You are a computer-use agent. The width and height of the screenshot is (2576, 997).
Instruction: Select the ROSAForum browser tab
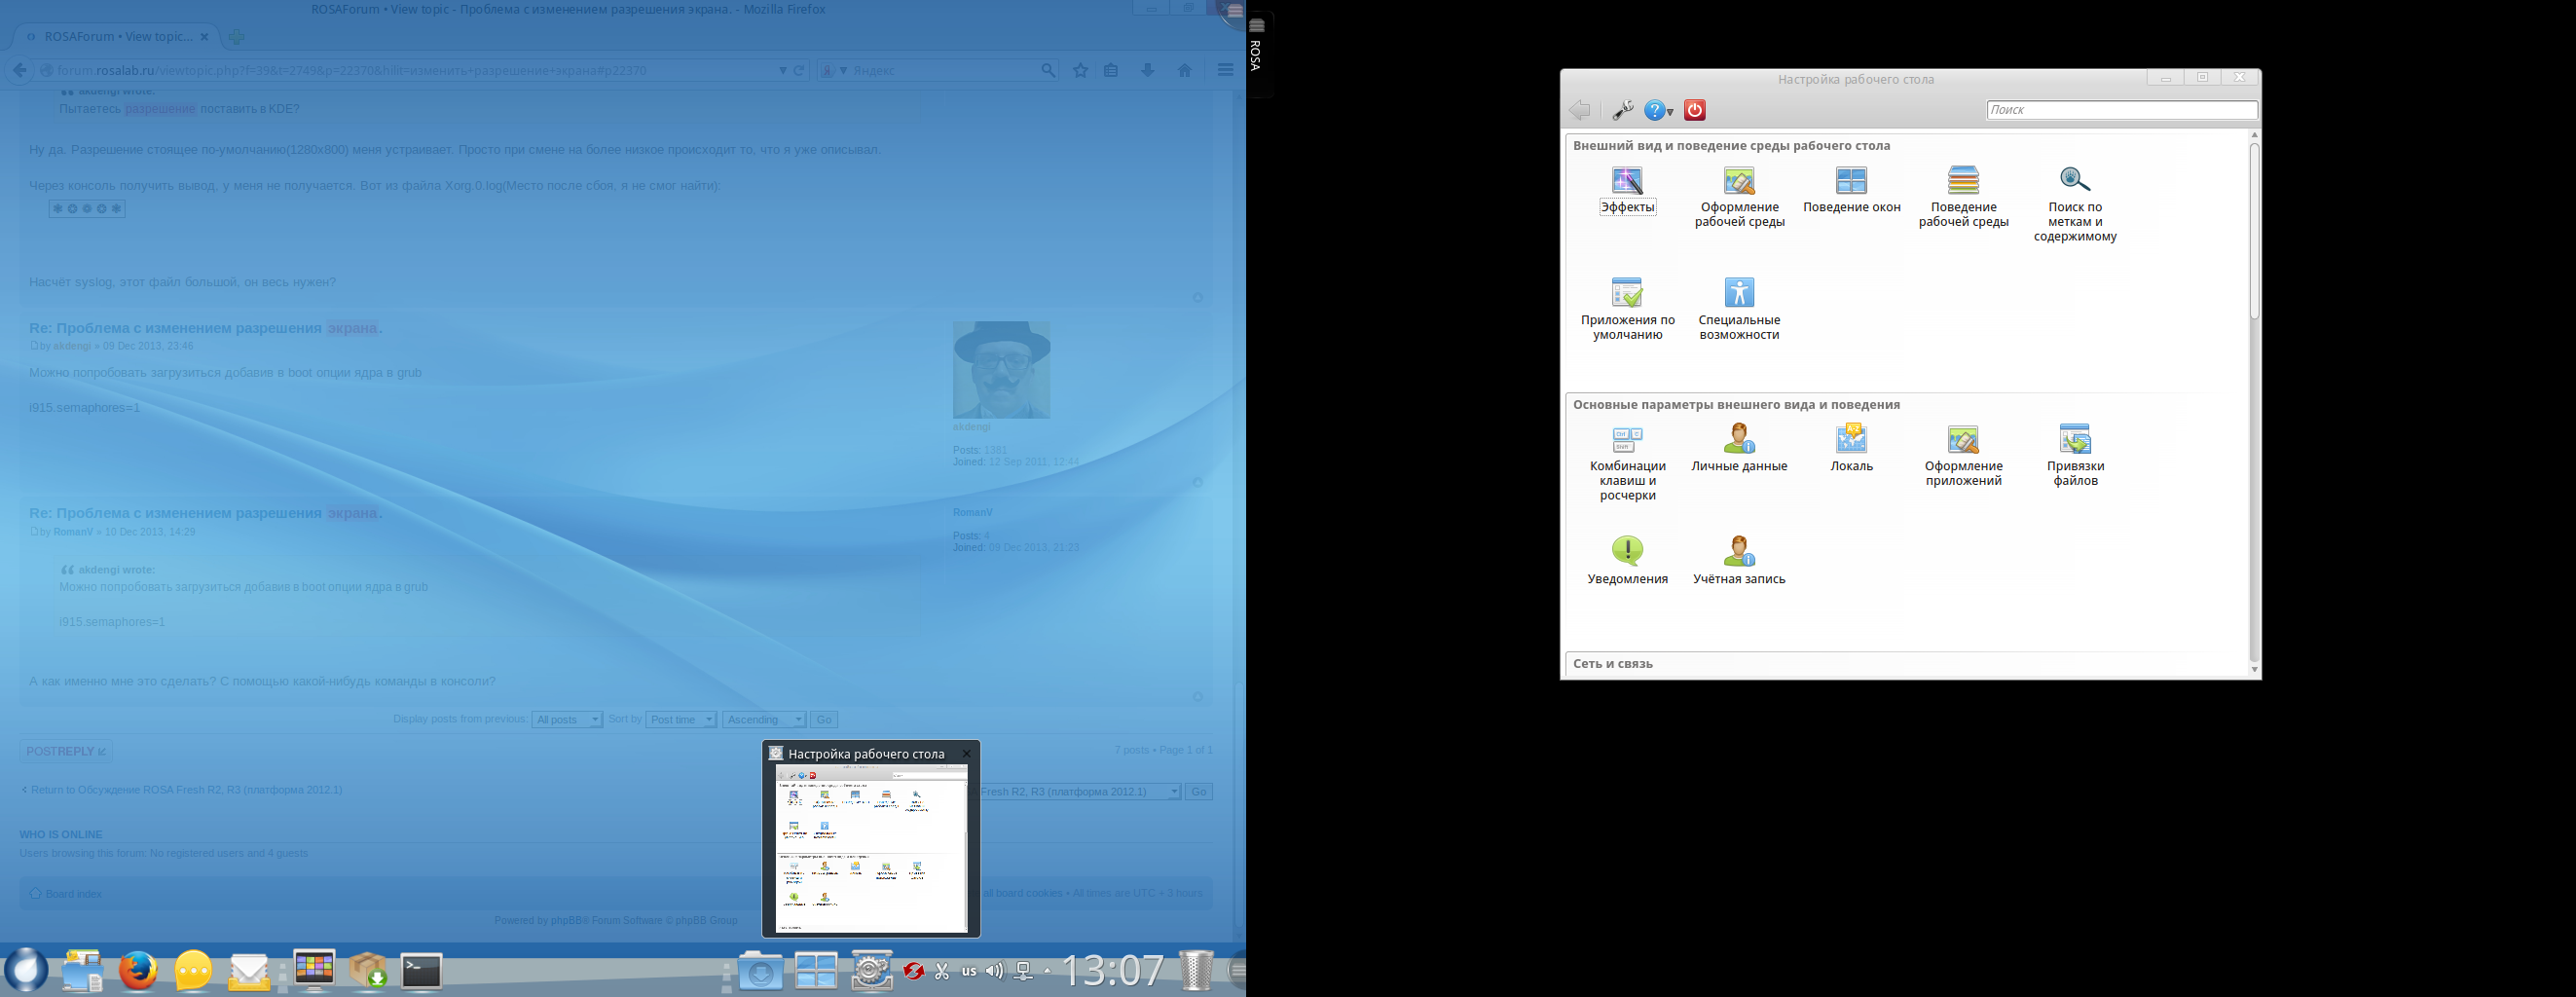pos(118,37)
